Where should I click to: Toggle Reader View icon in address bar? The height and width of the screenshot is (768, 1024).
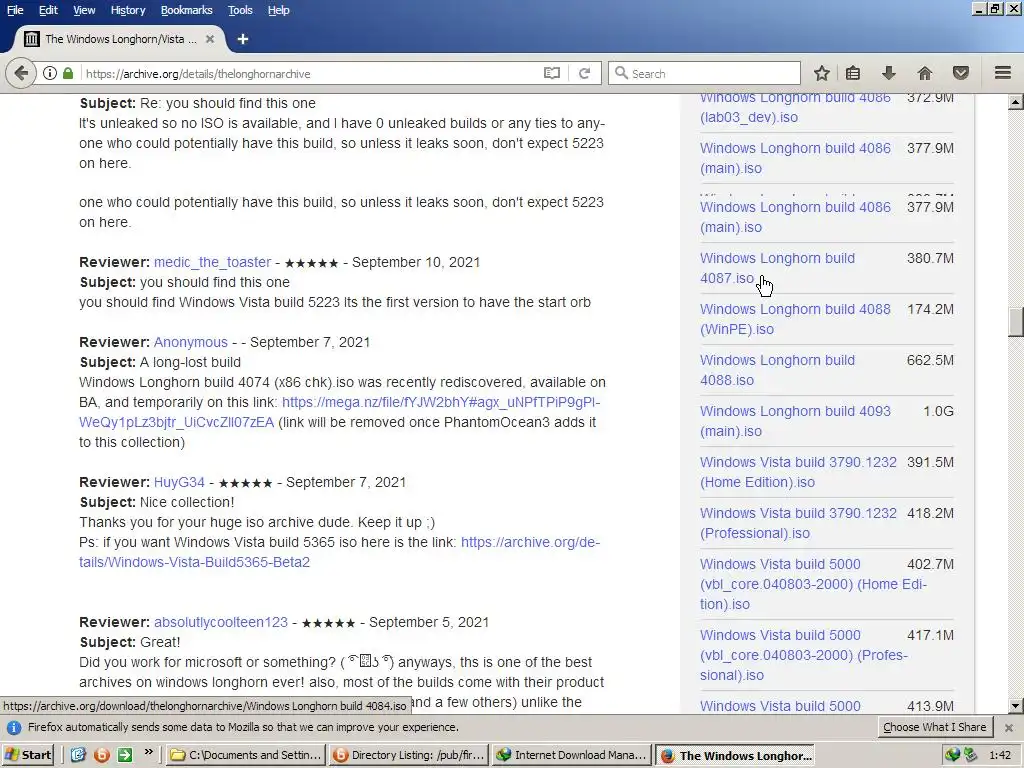pyautogui.click(x=552, y=73)
